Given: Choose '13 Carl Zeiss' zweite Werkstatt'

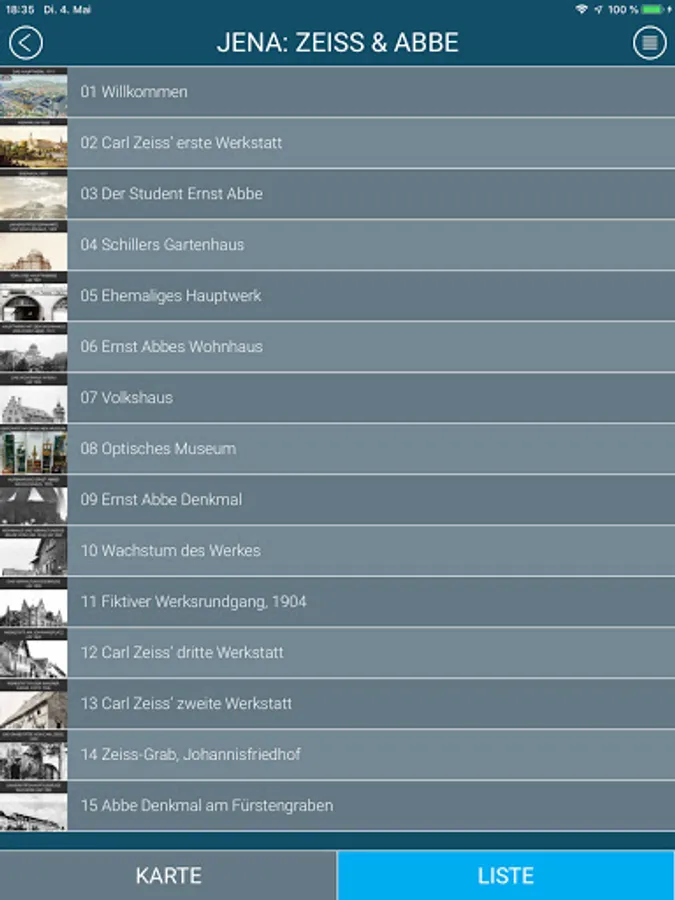Looking at the screenshot, I should pos(338,704).
